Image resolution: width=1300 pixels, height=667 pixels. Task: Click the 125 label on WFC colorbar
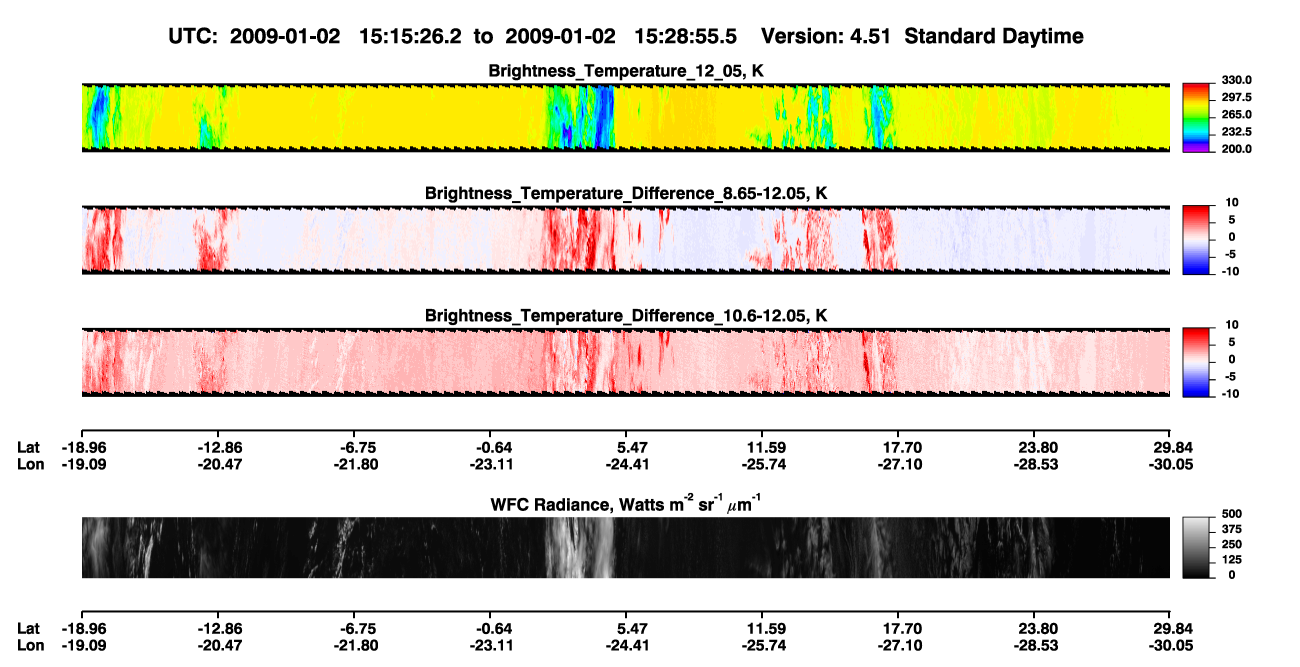pos(1232,559)
